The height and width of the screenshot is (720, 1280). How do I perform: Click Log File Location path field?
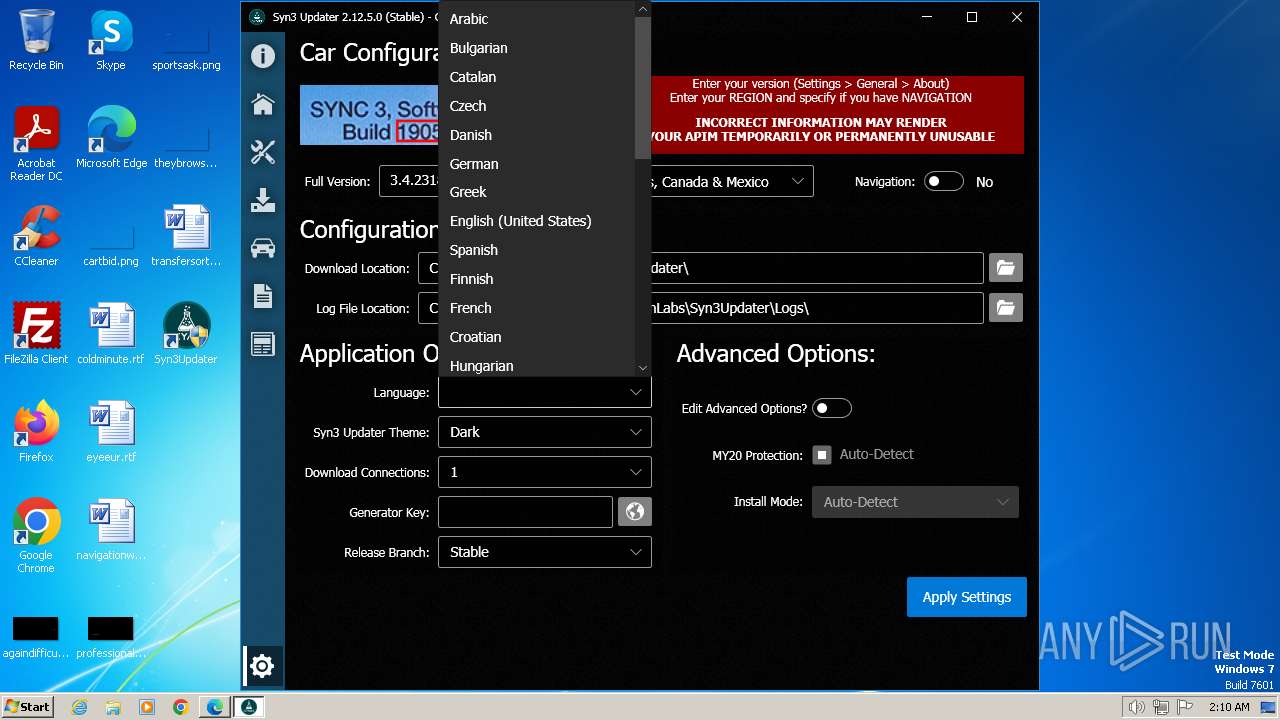click(701, 308)
